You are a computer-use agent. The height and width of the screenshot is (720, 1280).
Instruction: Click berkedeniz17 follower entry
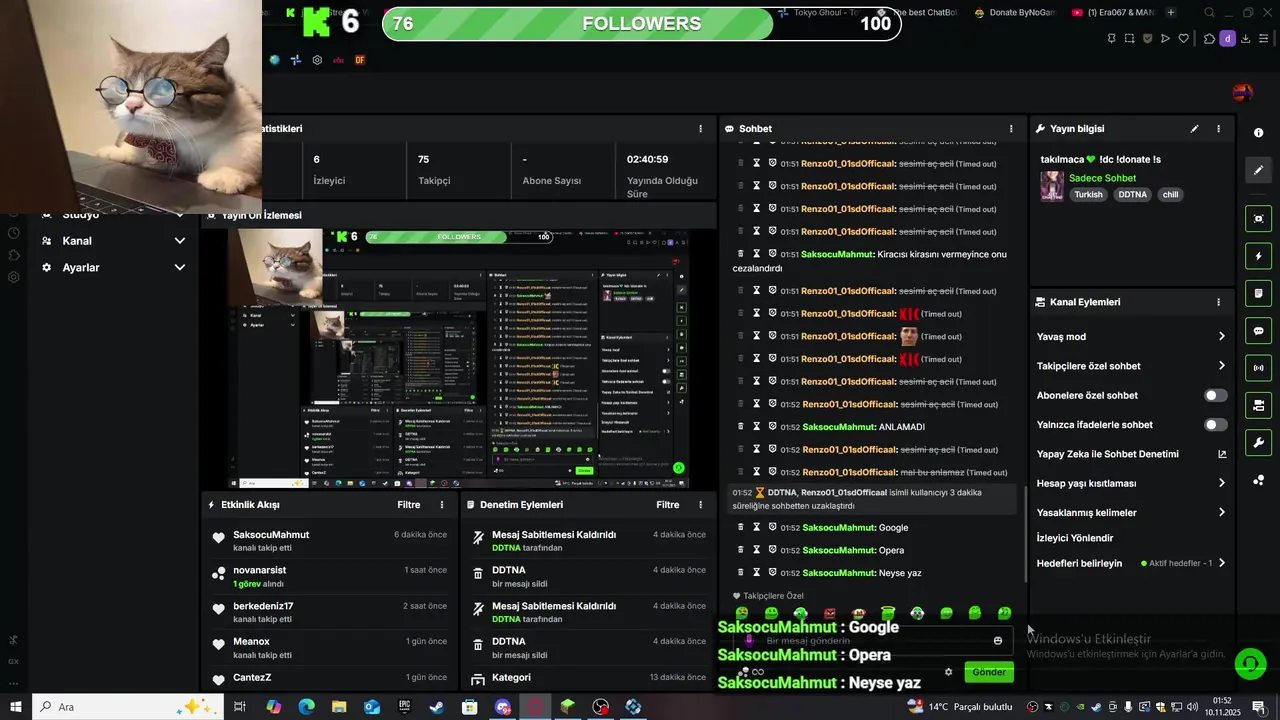(263, 606)
